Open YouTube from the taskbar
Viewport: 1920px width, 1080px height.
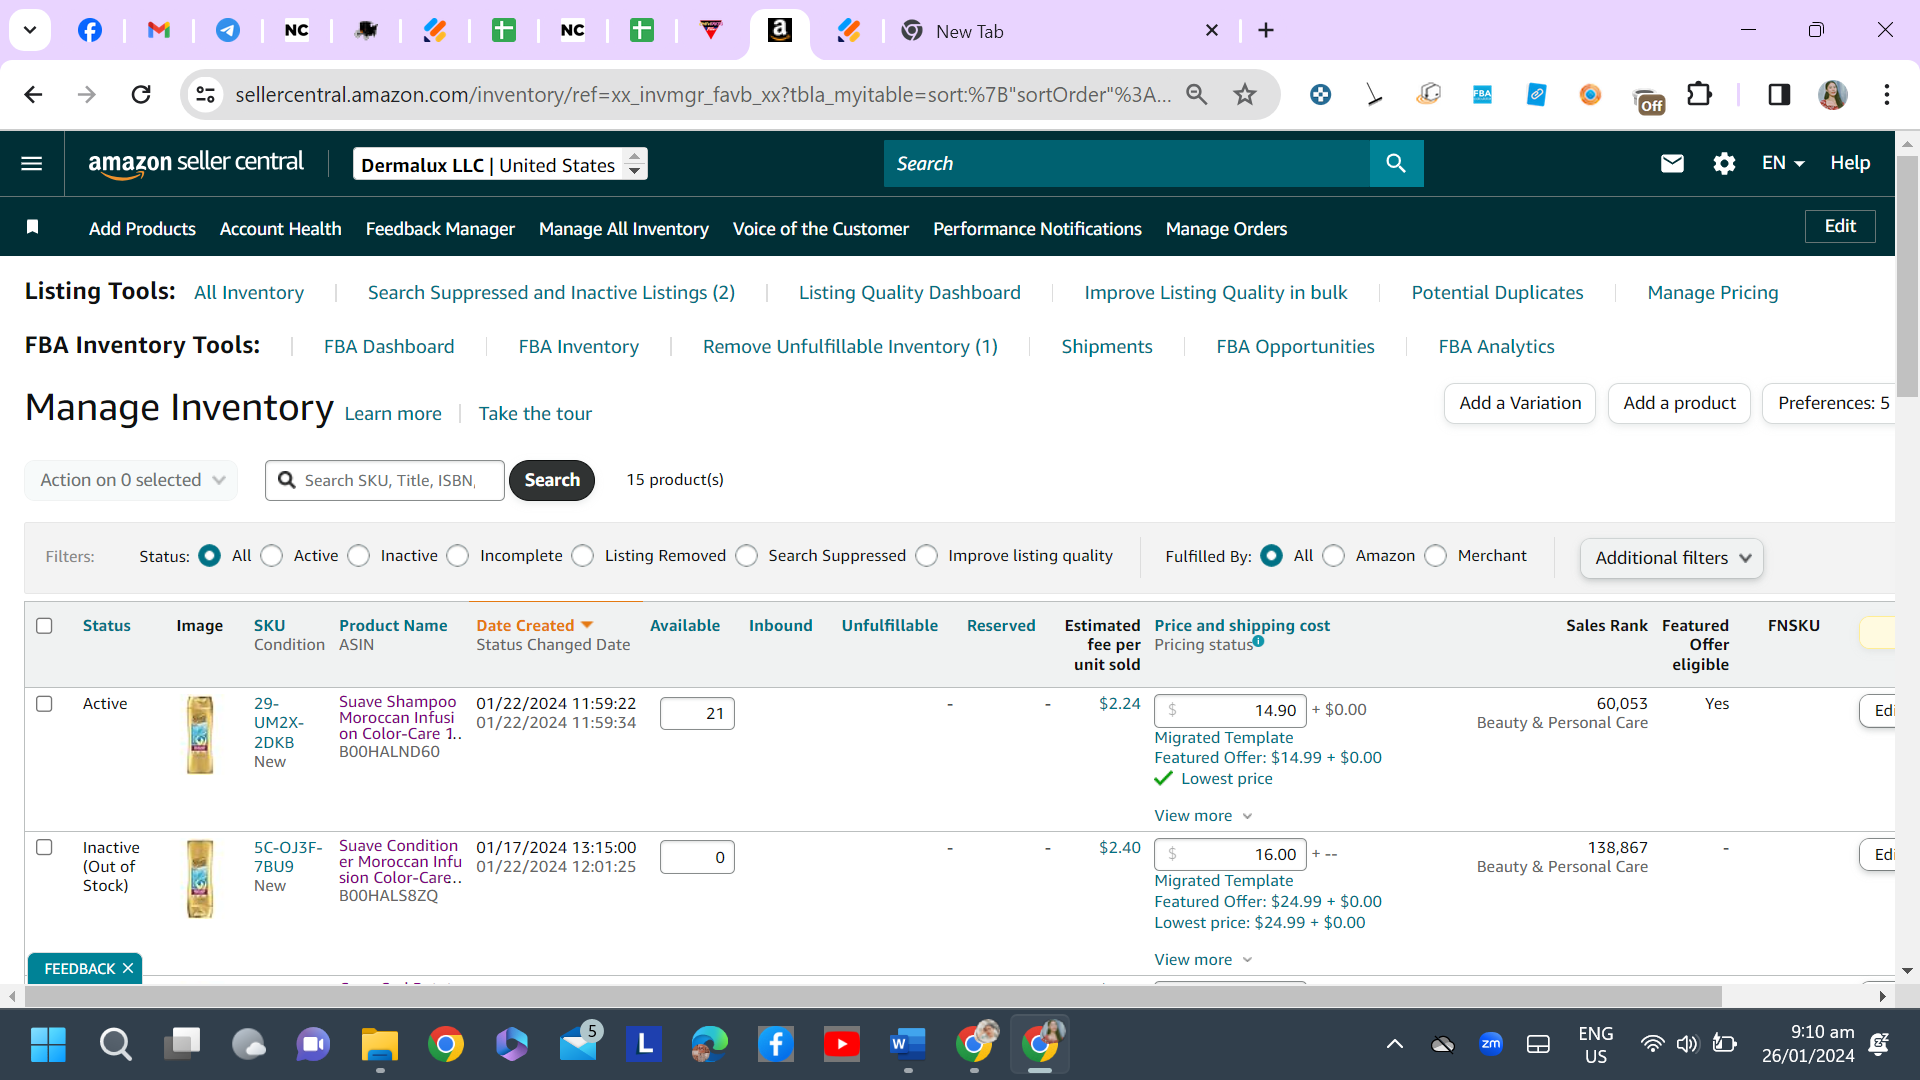(841, 1045)
